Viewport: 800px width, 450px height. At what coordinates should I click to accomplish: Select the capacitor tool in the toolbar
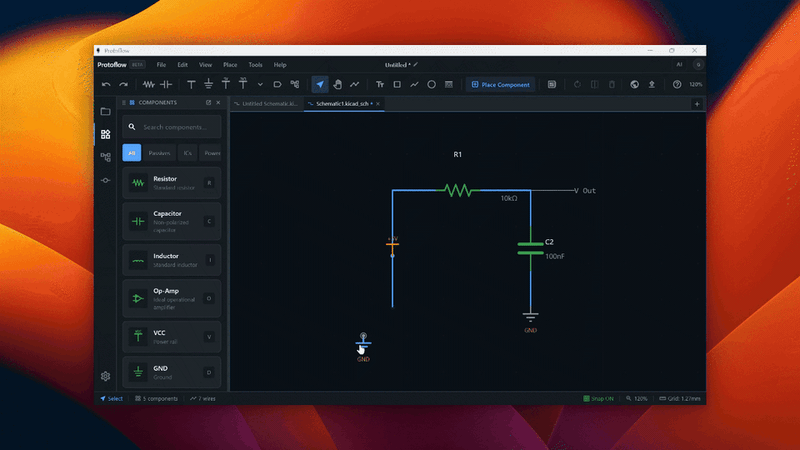pyautogui.click(x=166, y=85)
